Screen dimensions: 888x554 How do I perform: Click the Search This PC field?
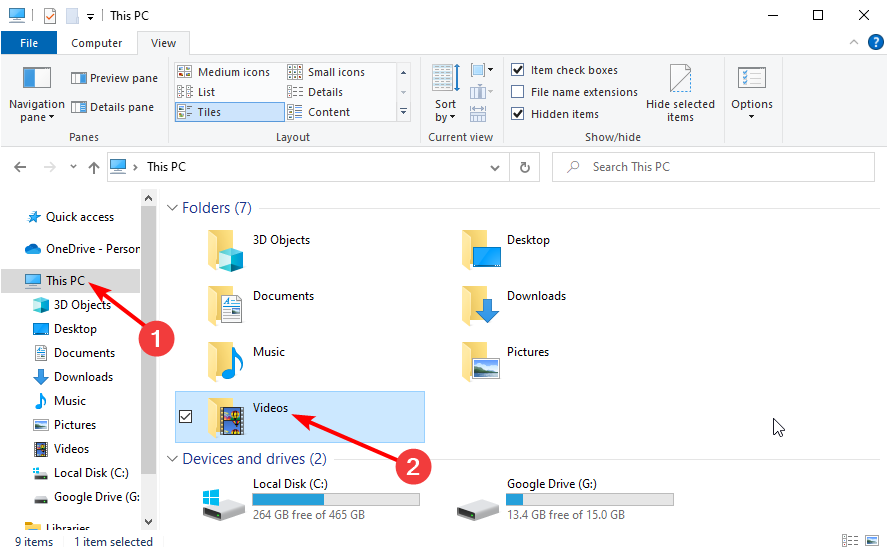(x=713, y=167)
